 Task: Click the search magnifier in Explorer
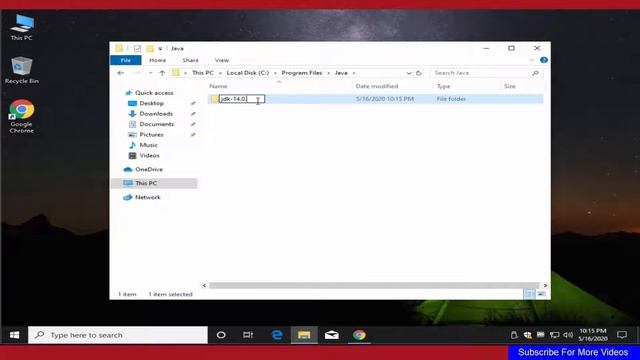coord(535,73)
